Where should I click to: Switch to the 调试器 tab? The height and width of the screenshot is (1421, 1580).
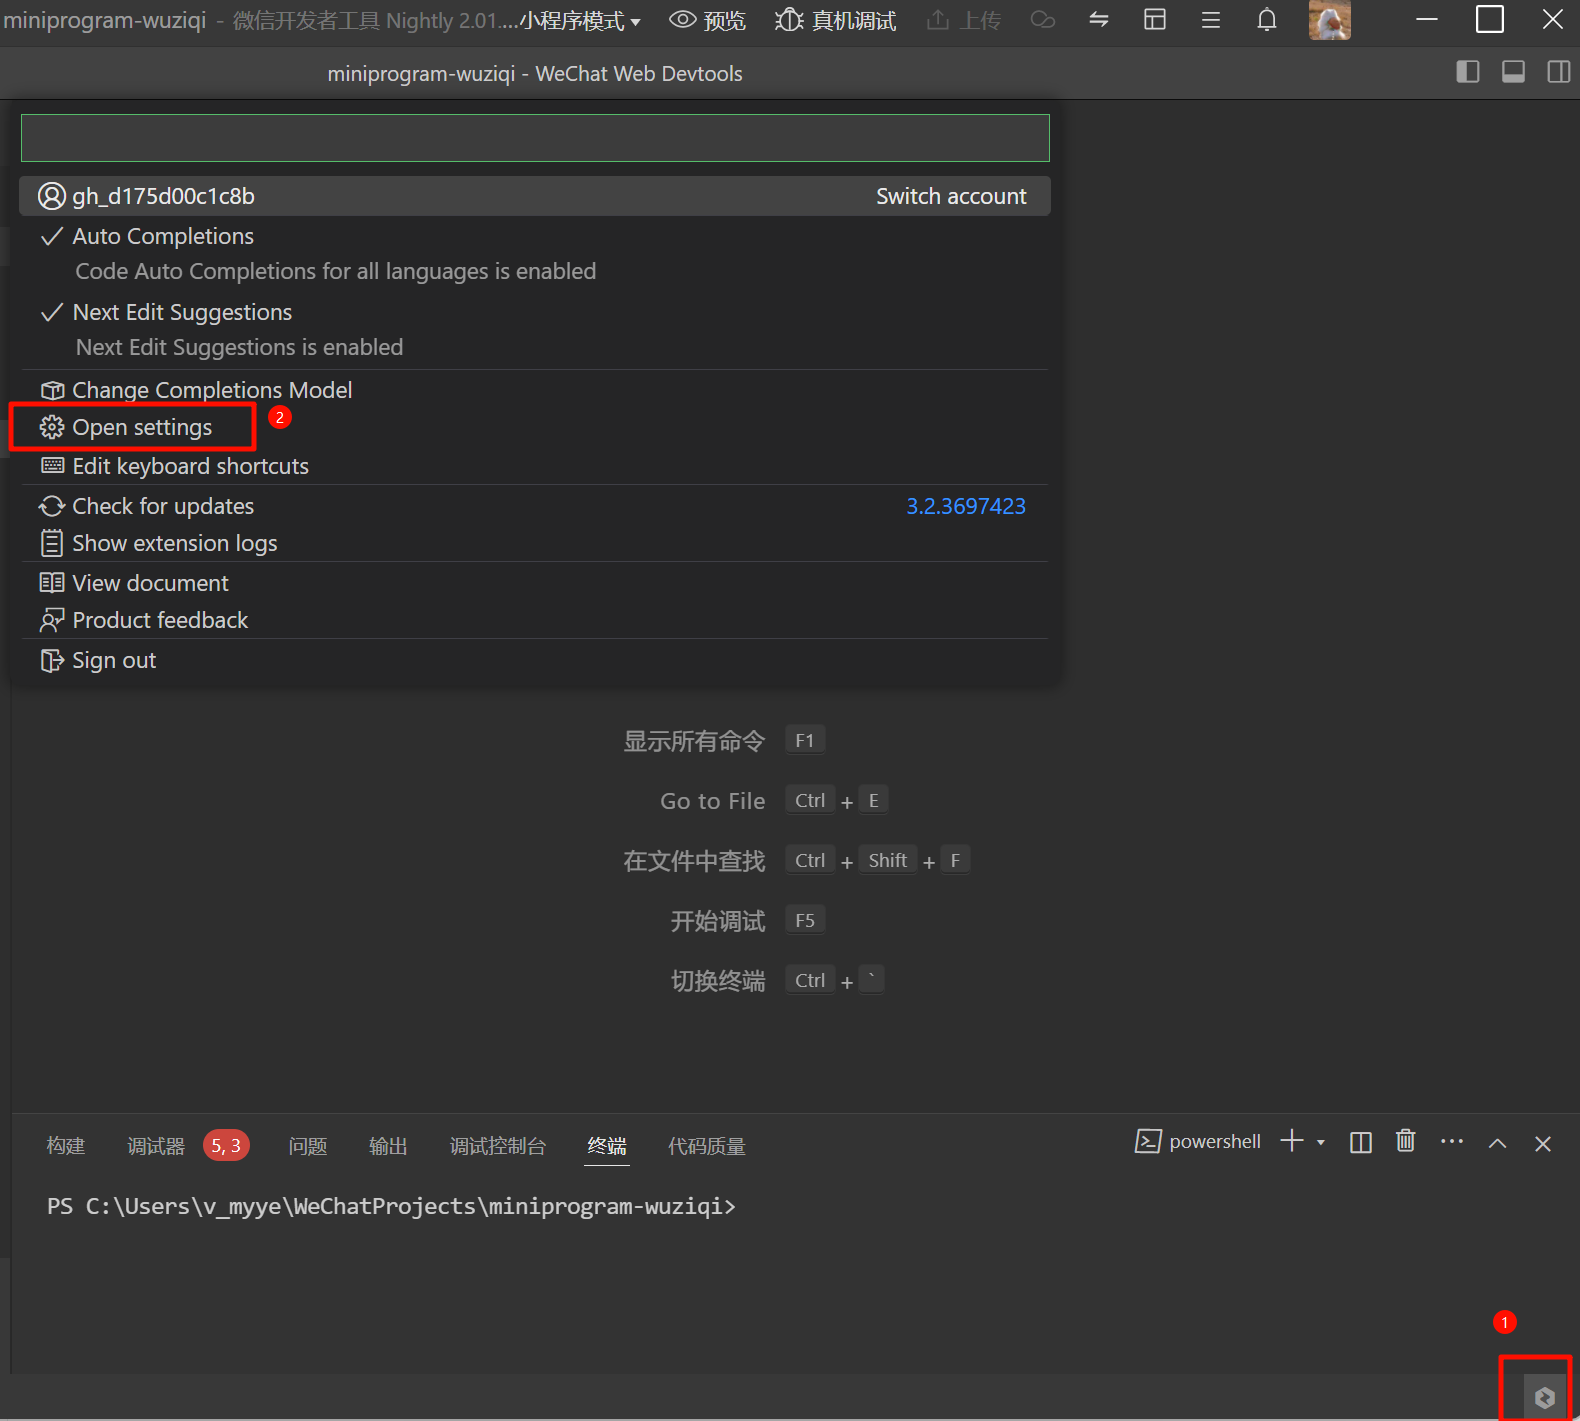[x=156, y=1146]
